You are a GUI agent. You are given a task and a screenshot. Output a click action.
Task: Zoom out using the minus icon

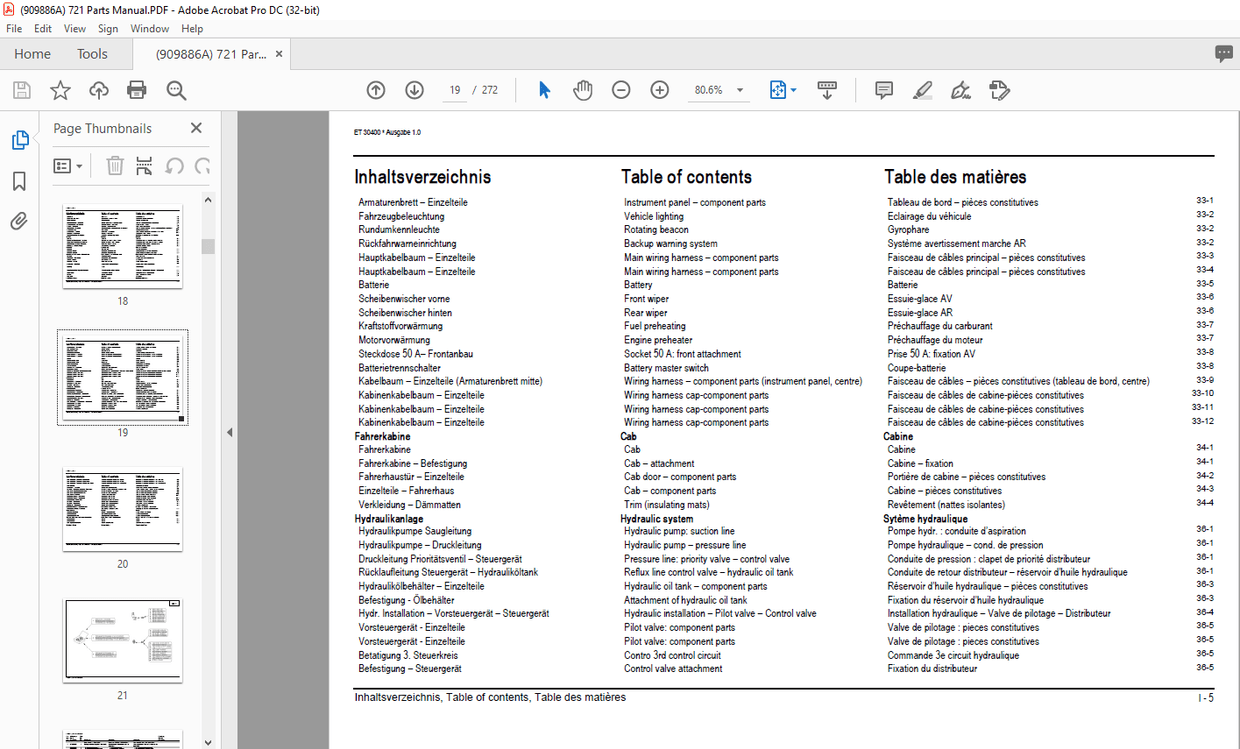pyautogui.click(x=621, y=90)
